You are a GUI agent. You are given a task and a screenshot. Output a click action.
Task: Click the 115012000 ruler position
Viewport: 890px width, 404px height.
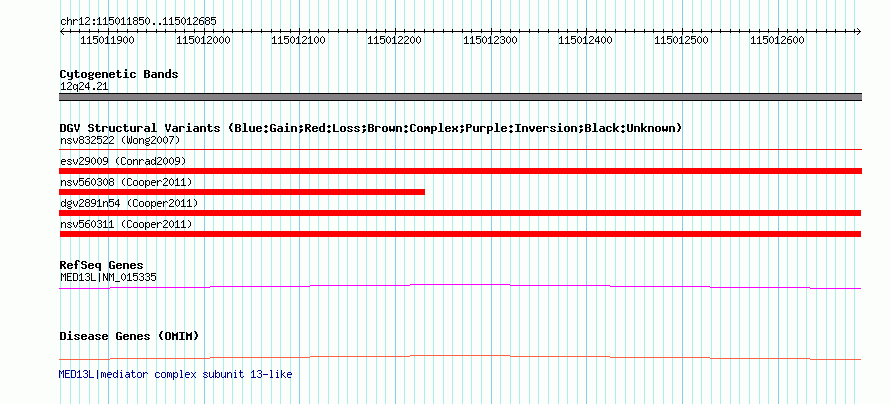(203, 40)
